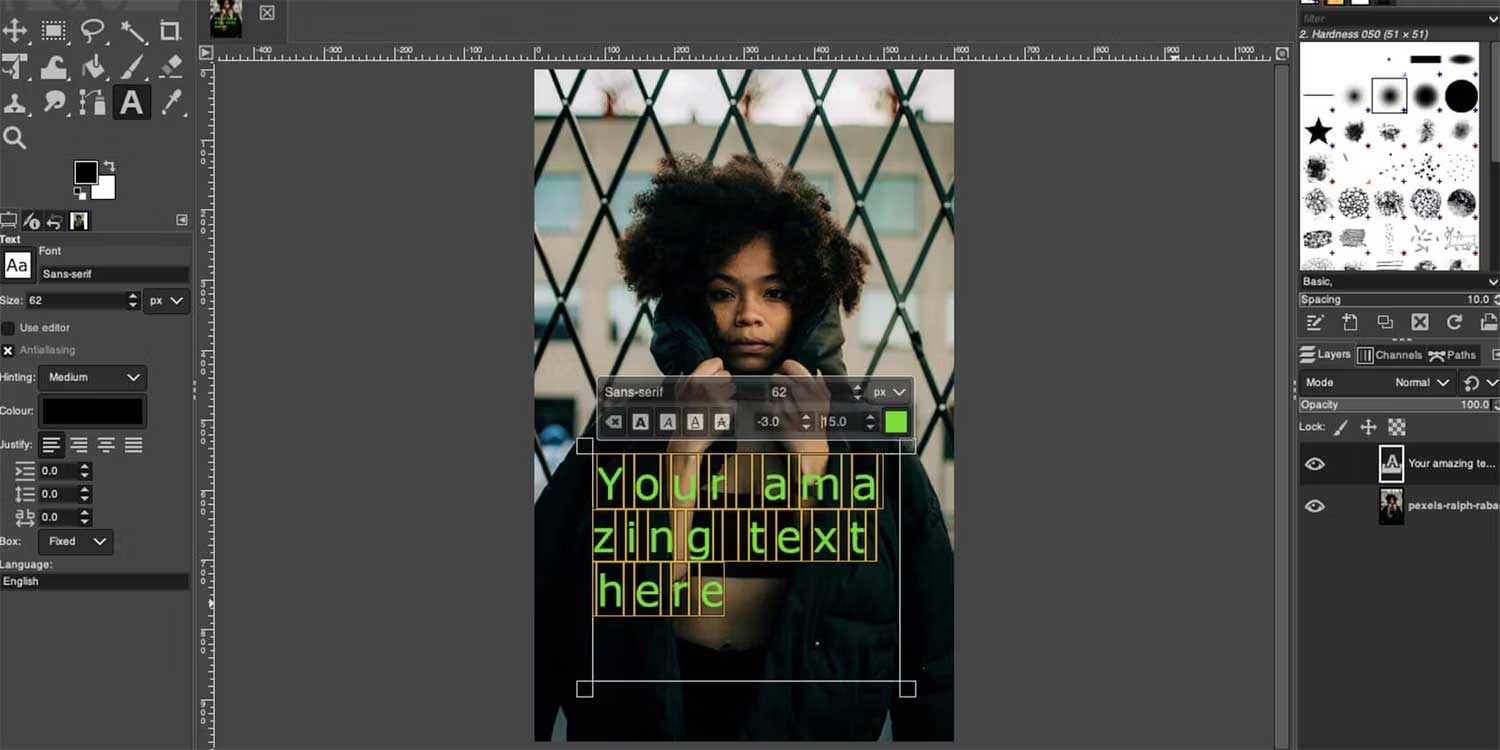Viewport: 1500px width, 750px height.
Task: Select right justify alignment
Action: [79, 445]
